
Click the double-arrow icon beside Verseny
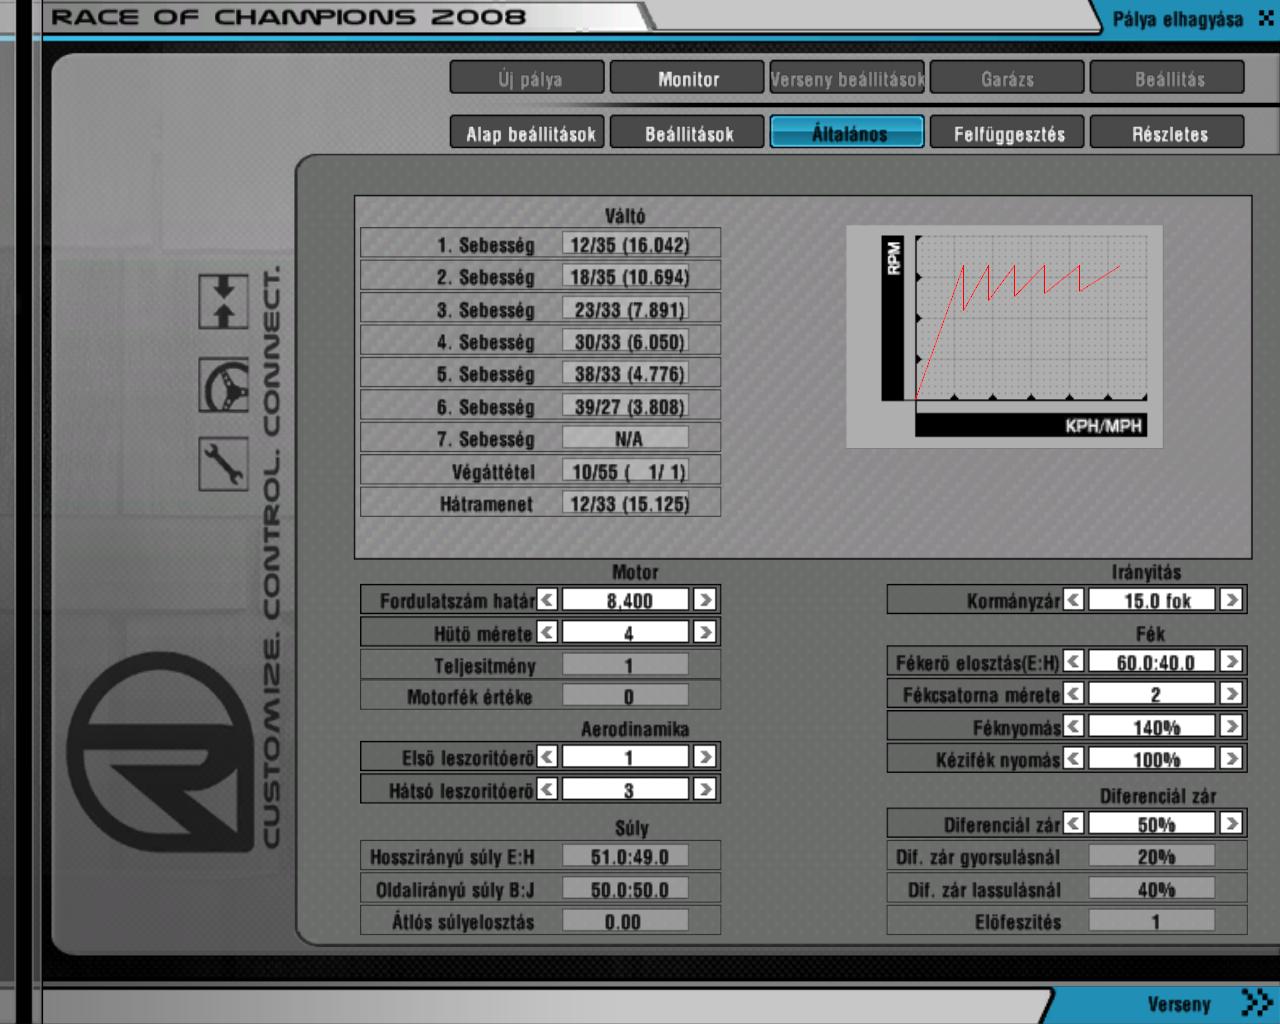pyautogui.click(x=1256, y=1002)
